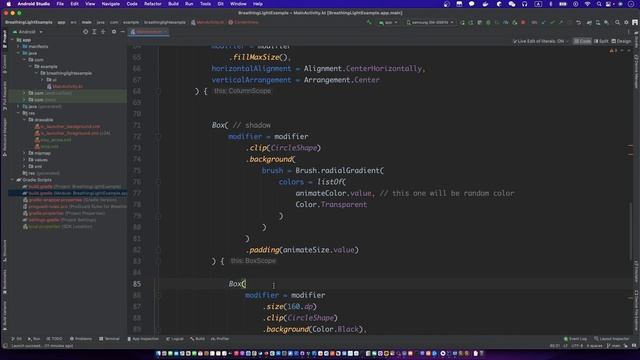The width and height of the screenshot is (640, 360).
Task: Click the macOS Spotlight search icon
Action: tap(599, 4)
